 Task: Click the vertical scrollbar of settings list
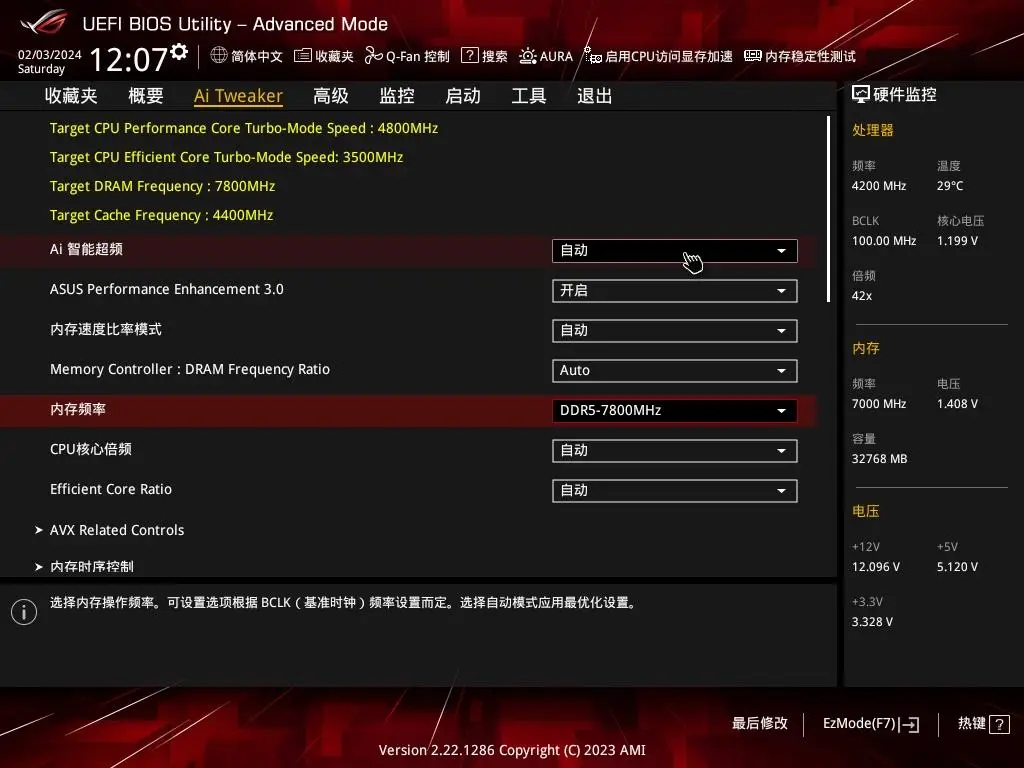click(828, 210)
